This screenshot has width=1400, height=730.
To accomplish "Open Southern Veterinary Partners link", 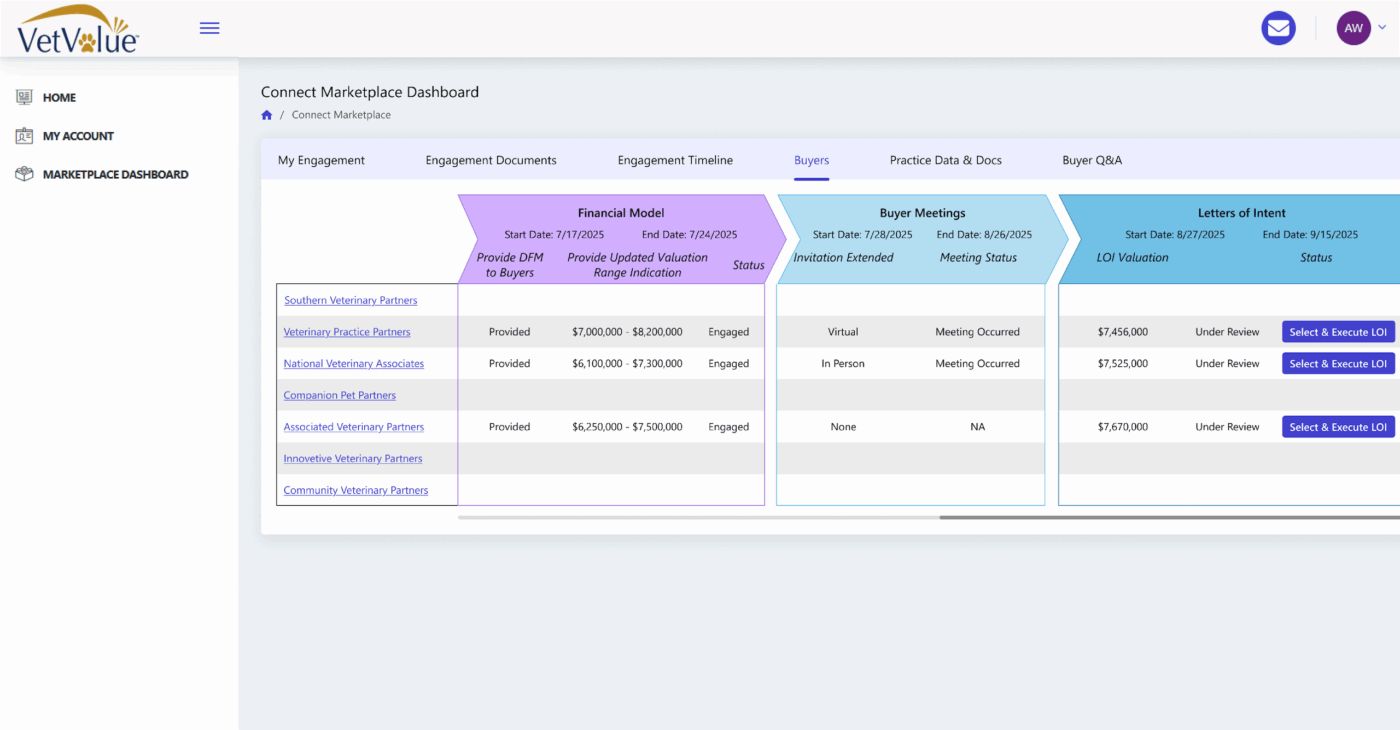I will pos(350,300).
